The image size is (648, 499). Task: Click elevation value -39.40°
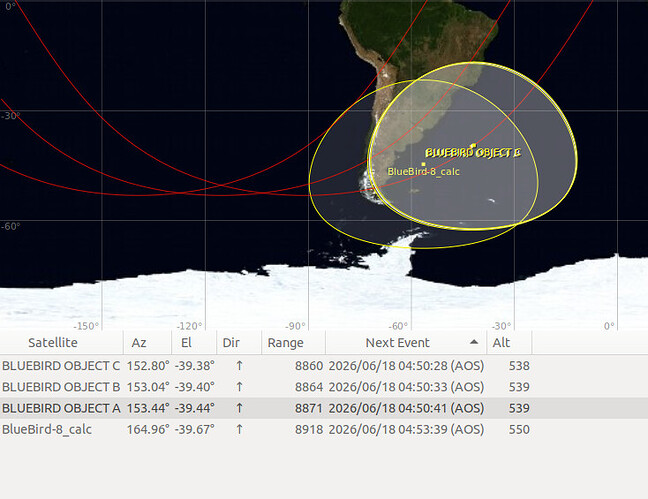195,387
